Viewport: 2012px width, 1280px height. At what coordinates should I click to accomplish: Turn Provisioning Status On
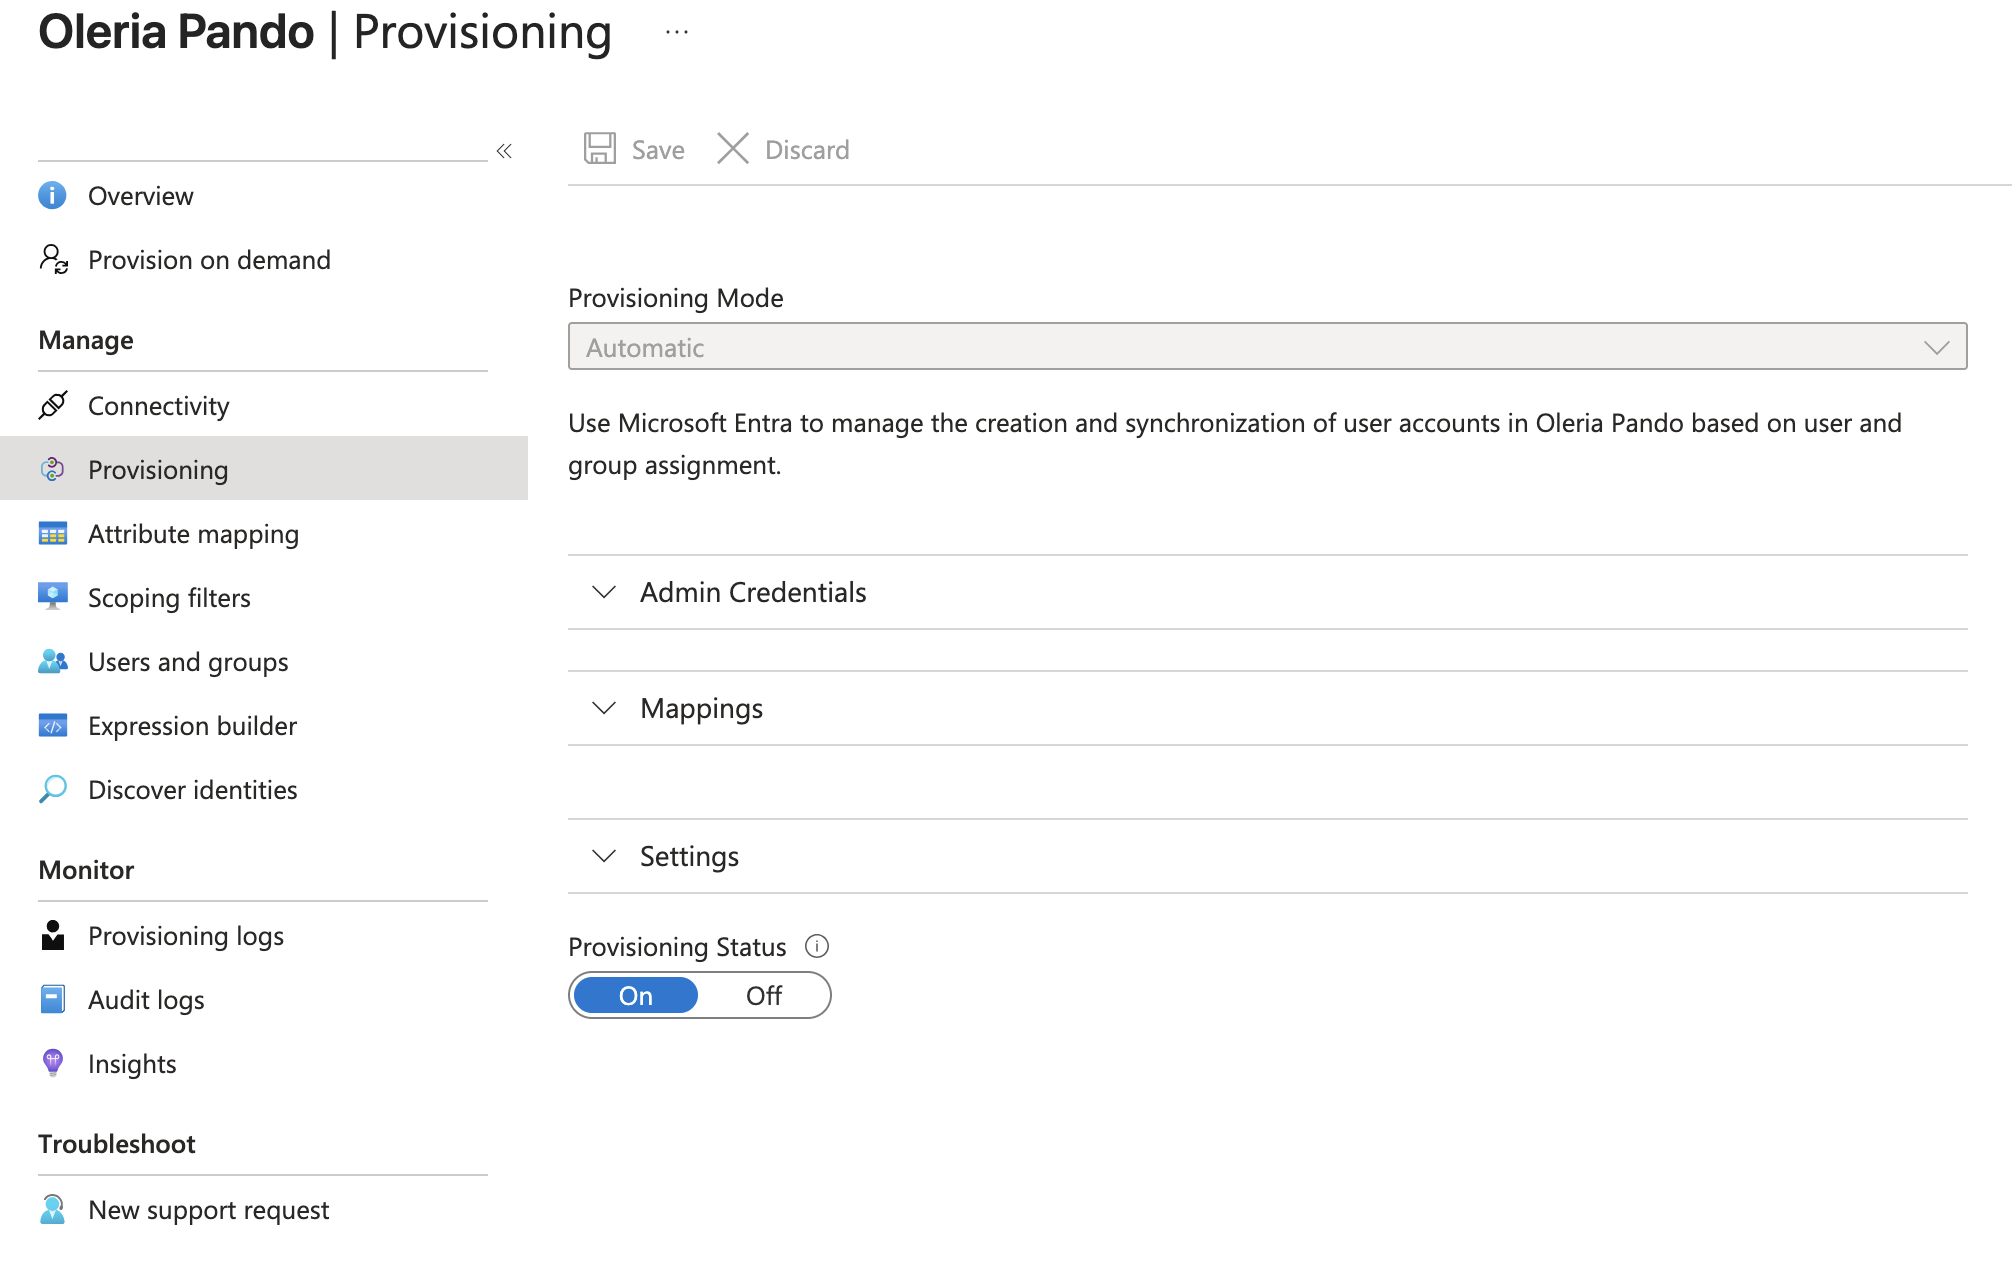[636, 996]
